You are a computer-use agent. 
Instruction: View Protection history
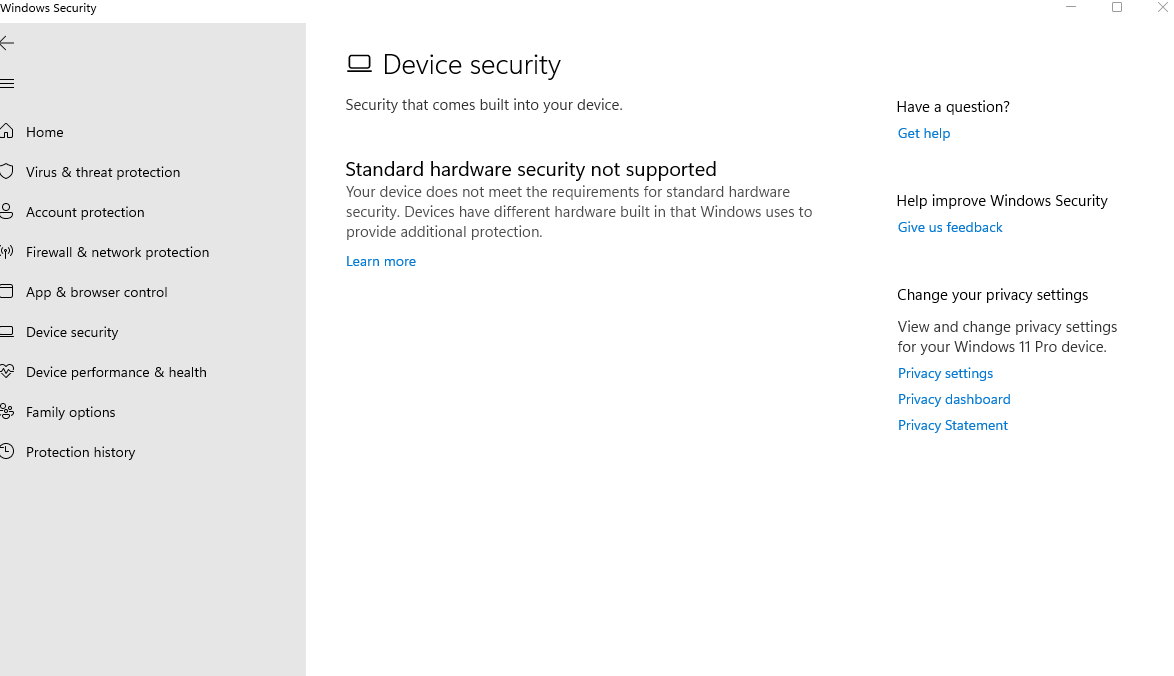pyautogui.click(x=80, y=452)
